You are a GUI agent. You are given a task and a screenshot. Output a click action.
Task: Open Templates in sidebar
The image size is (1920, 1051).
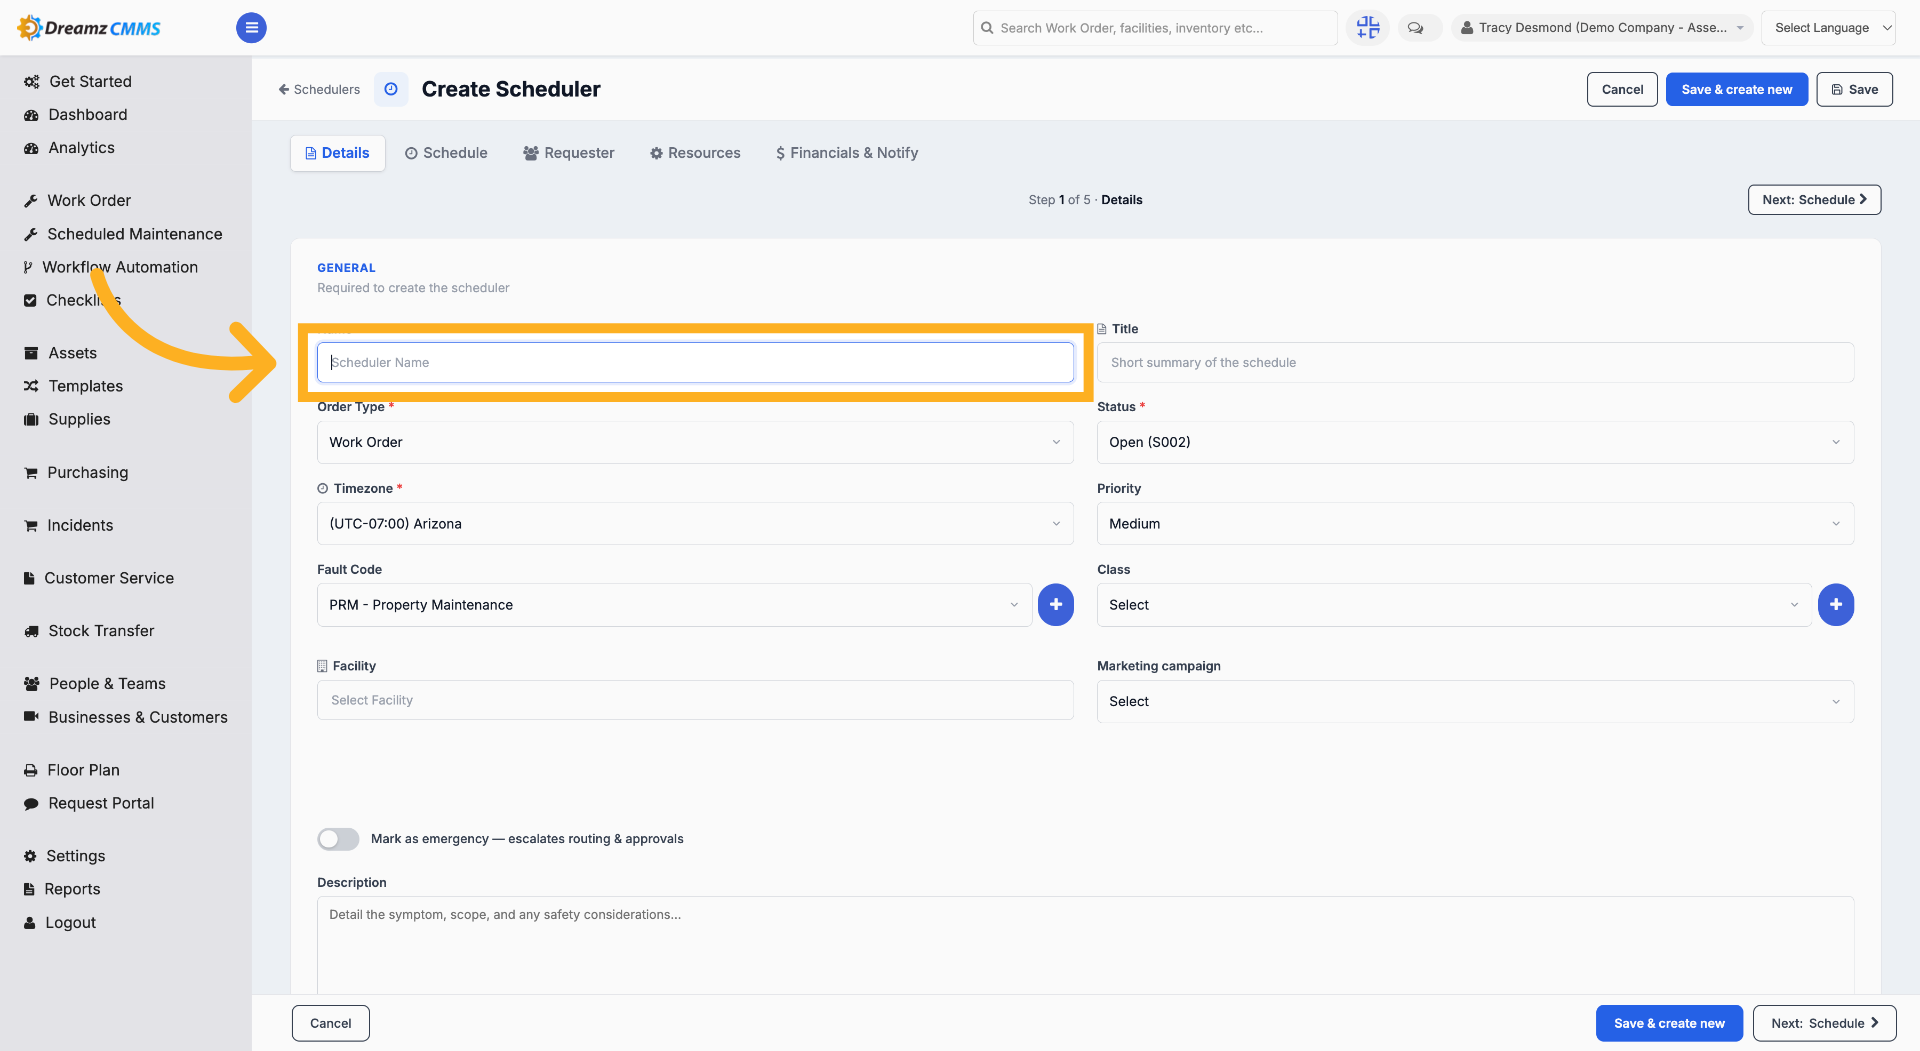(74, 385)
